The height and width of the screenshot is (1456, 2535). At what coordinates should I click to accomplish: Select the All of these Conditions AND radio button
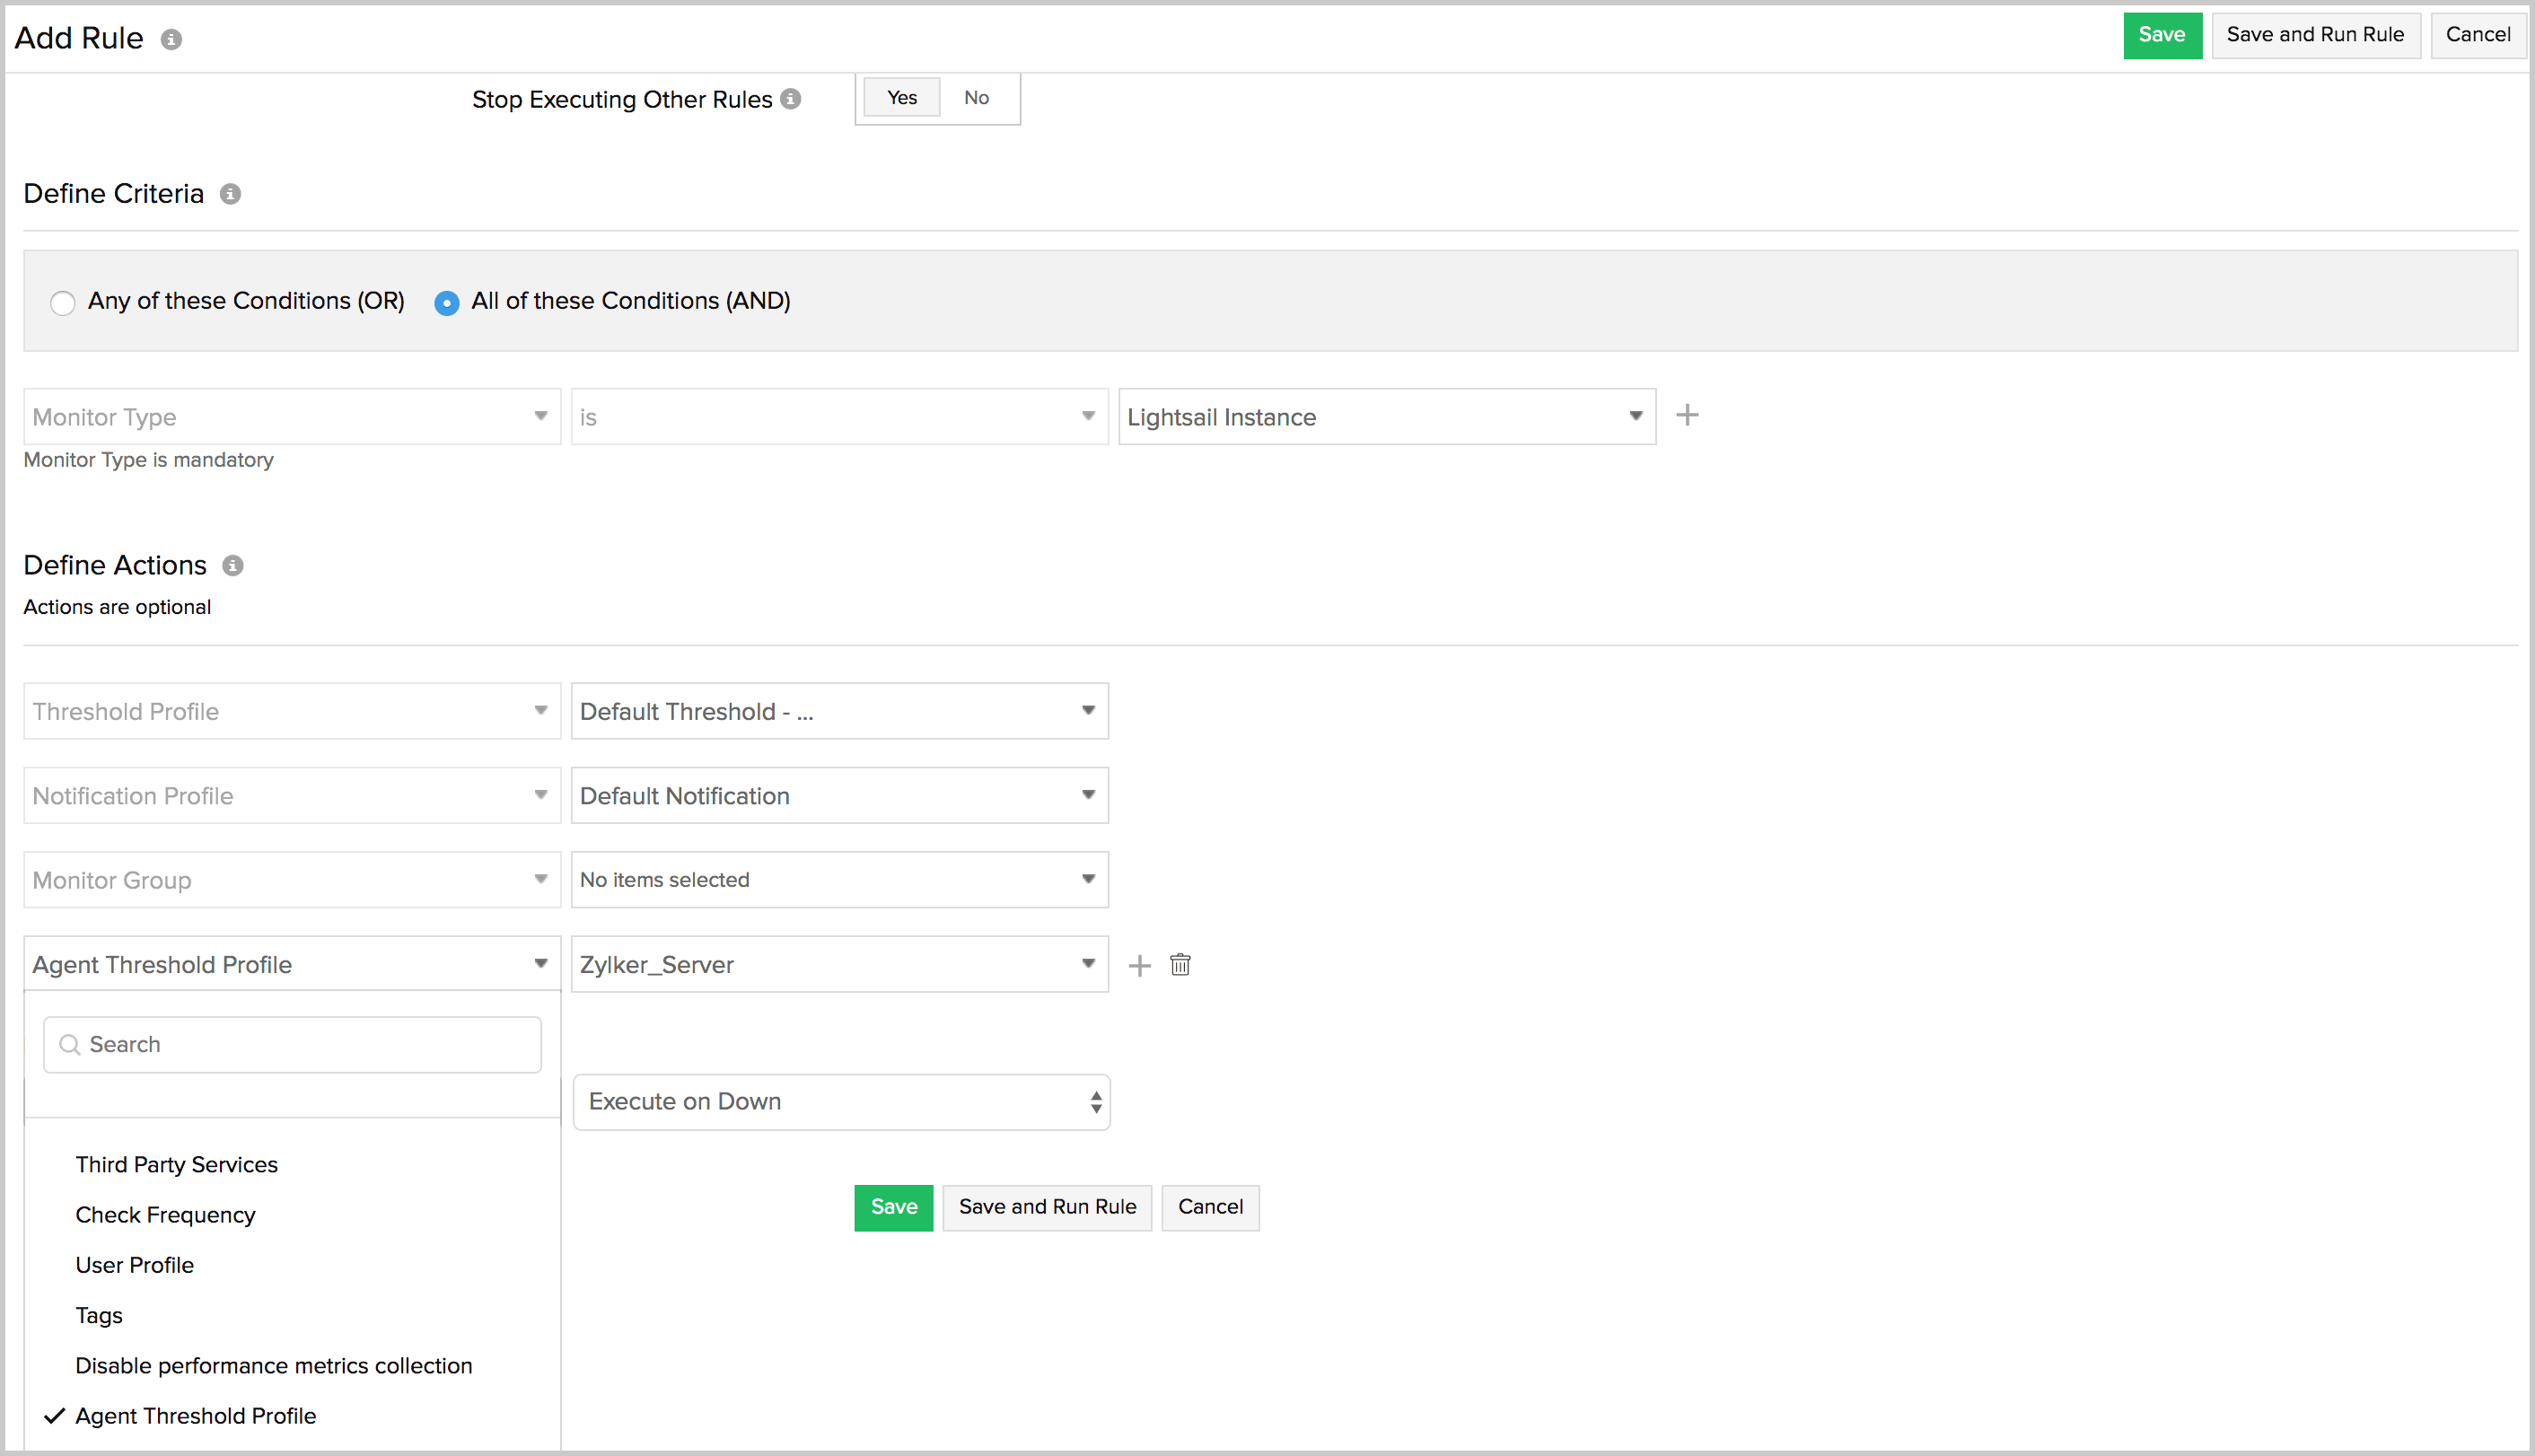pos(449,302)
